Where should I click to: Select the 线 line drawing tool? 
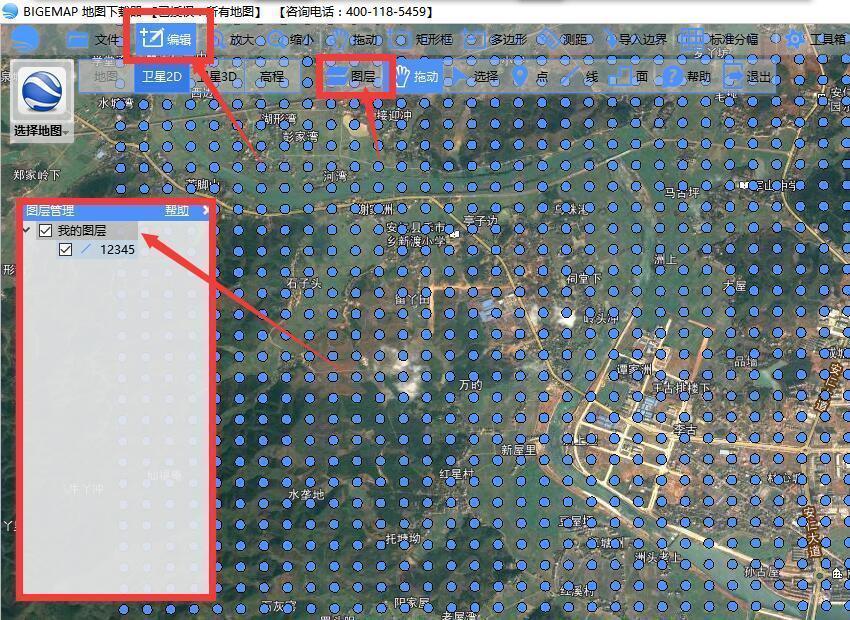pos(579,76)
